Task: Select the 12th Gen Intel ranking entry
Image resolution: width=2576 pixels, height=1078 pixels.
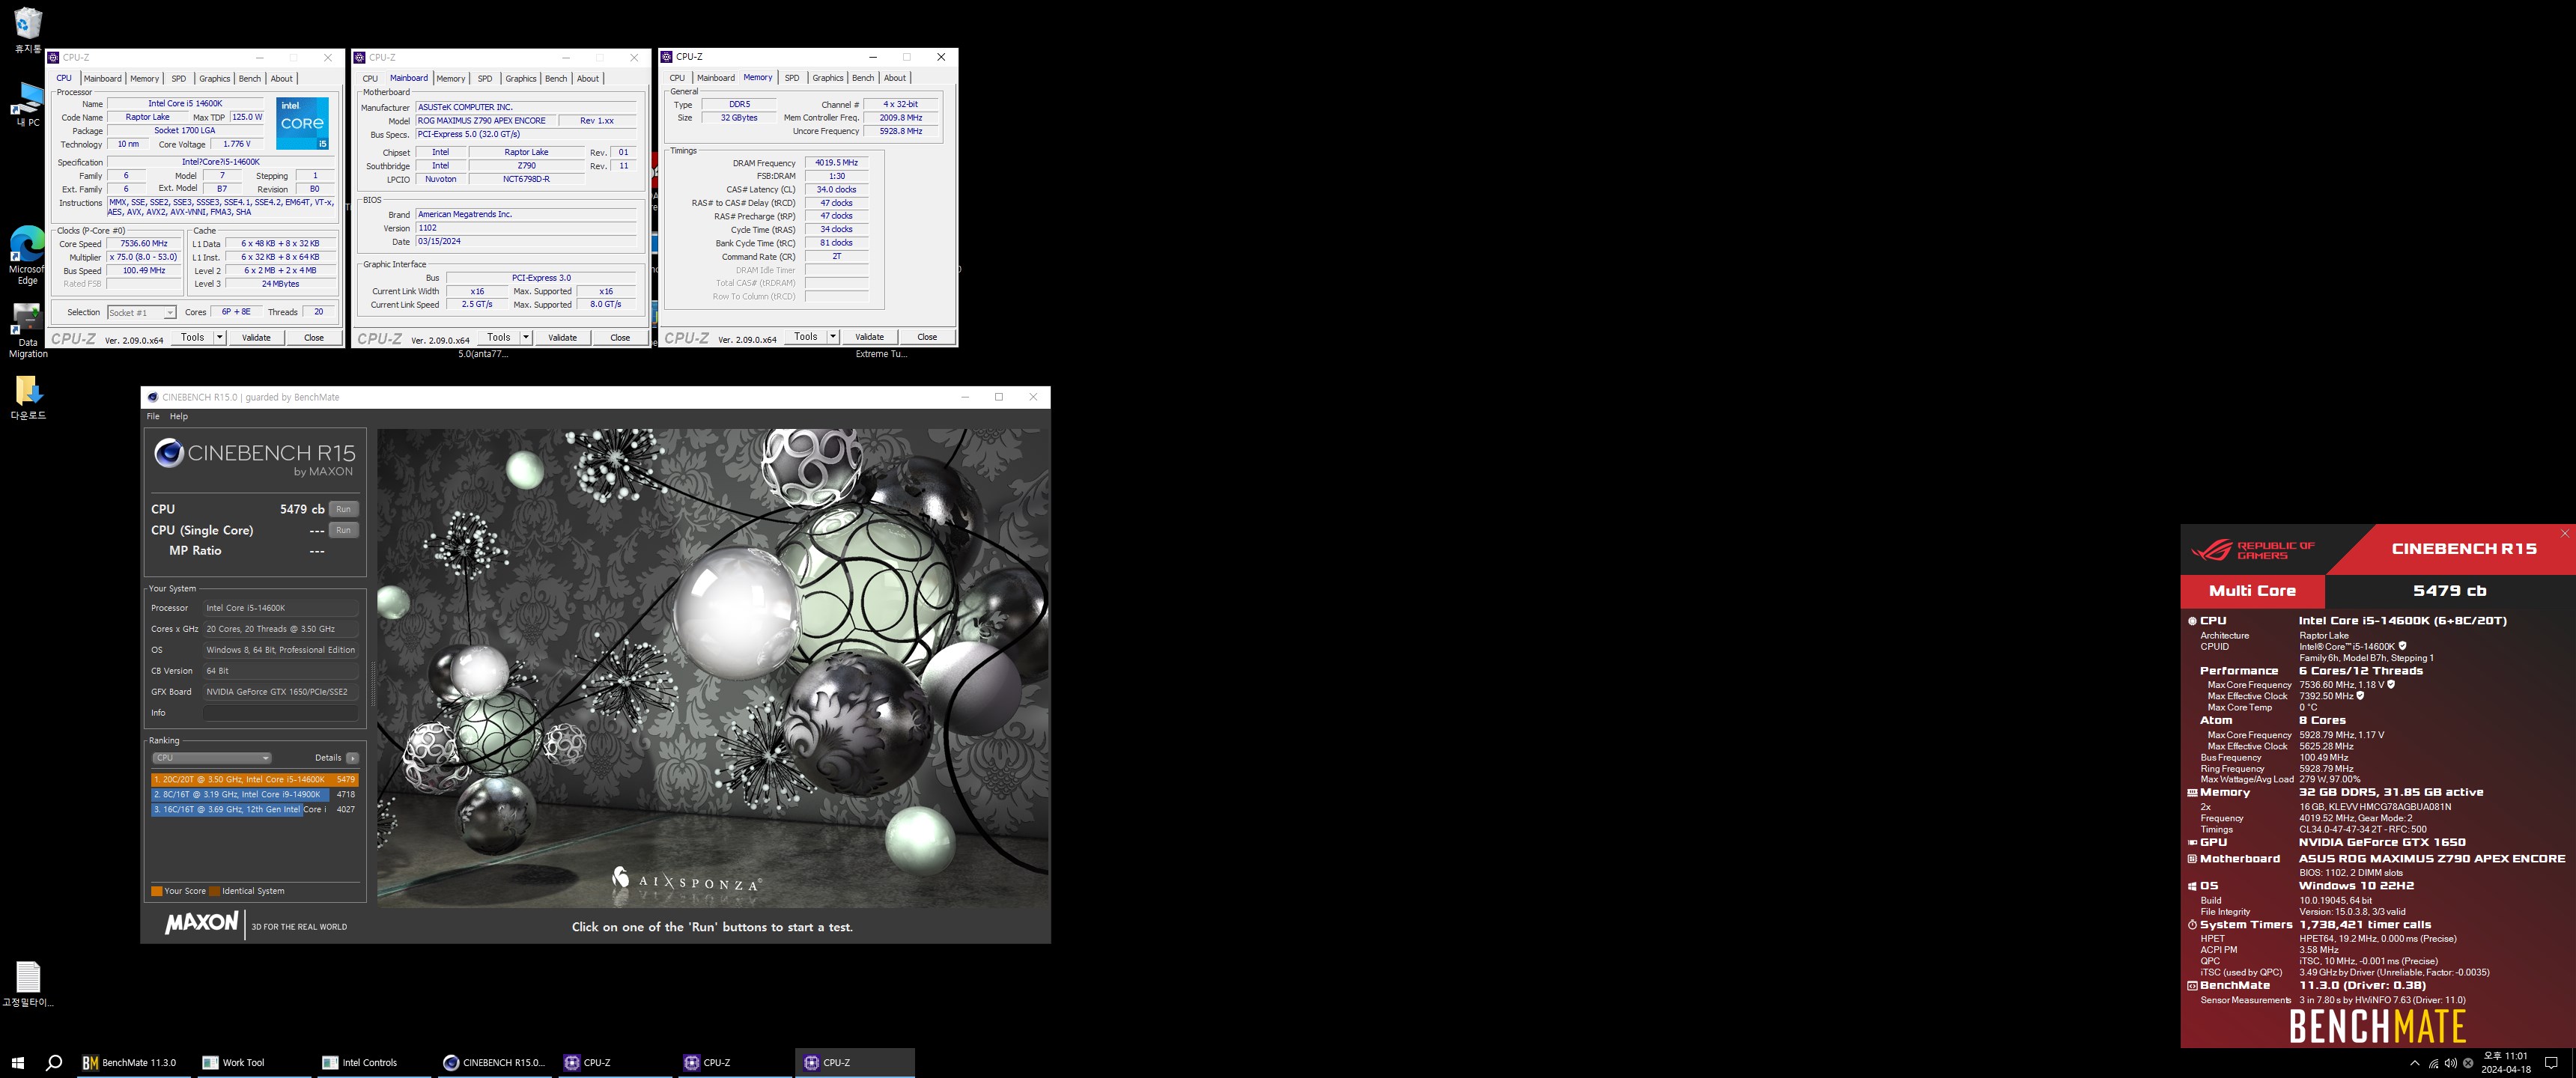Action: (254, 809)
